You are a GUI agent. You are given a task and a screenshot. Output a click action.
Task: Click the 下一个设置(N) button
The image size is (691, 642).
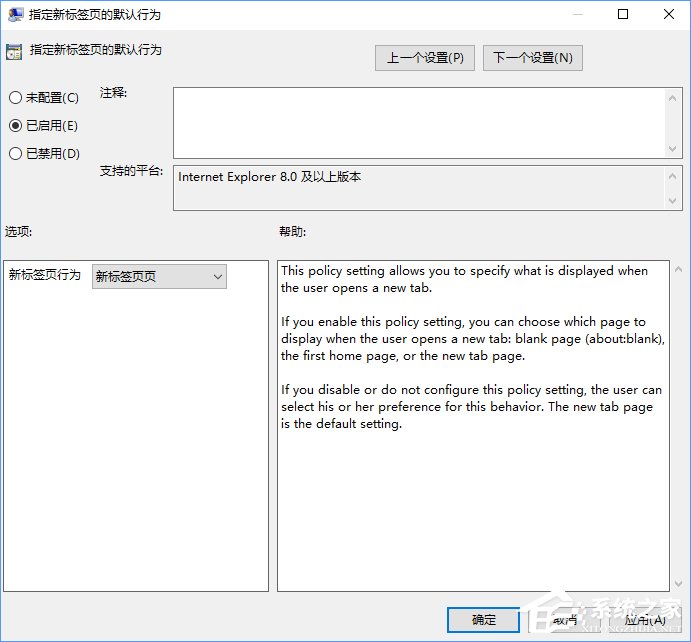coord(532,58)
